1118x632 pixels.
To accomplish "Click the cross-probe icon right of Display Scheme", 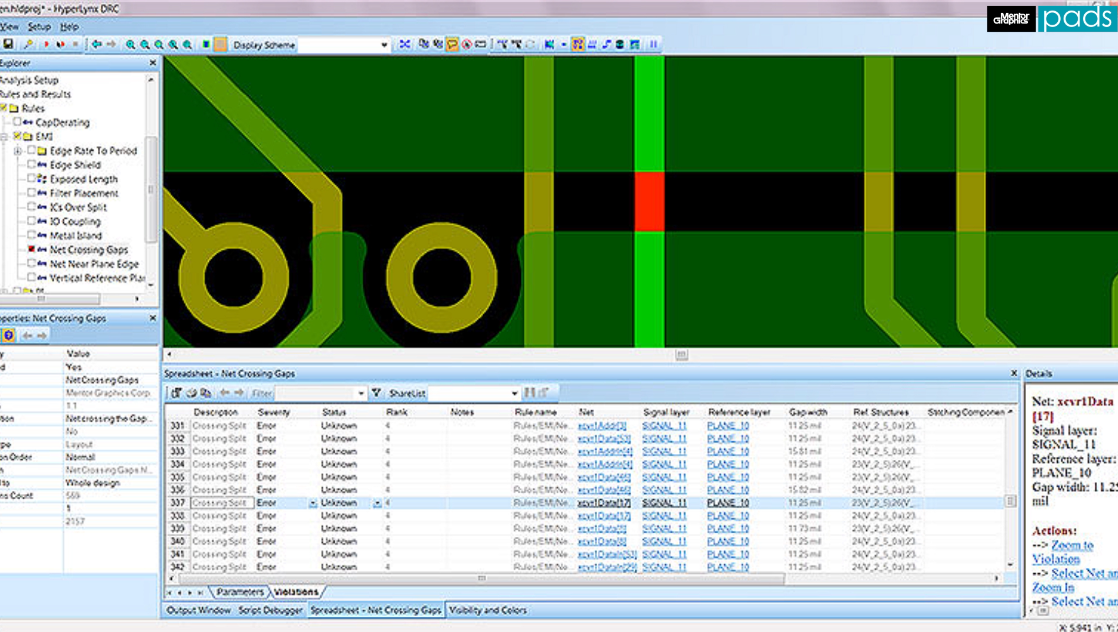I will [404, 44].
